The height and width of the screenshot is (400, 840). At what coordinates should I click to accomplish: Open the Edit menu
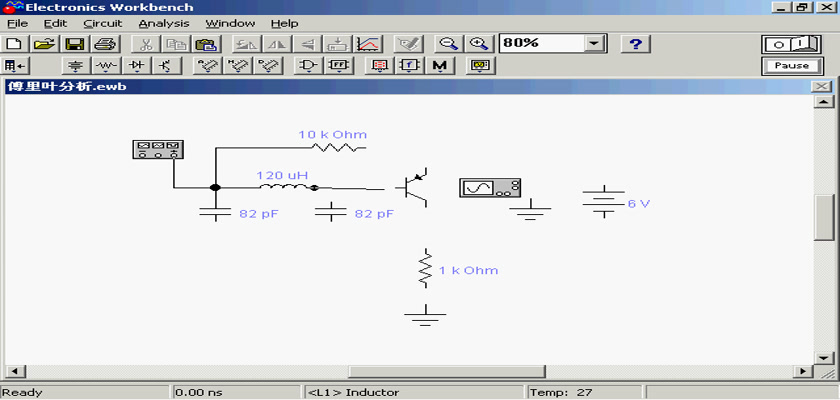pyautogui.click(x=56, y=24)
